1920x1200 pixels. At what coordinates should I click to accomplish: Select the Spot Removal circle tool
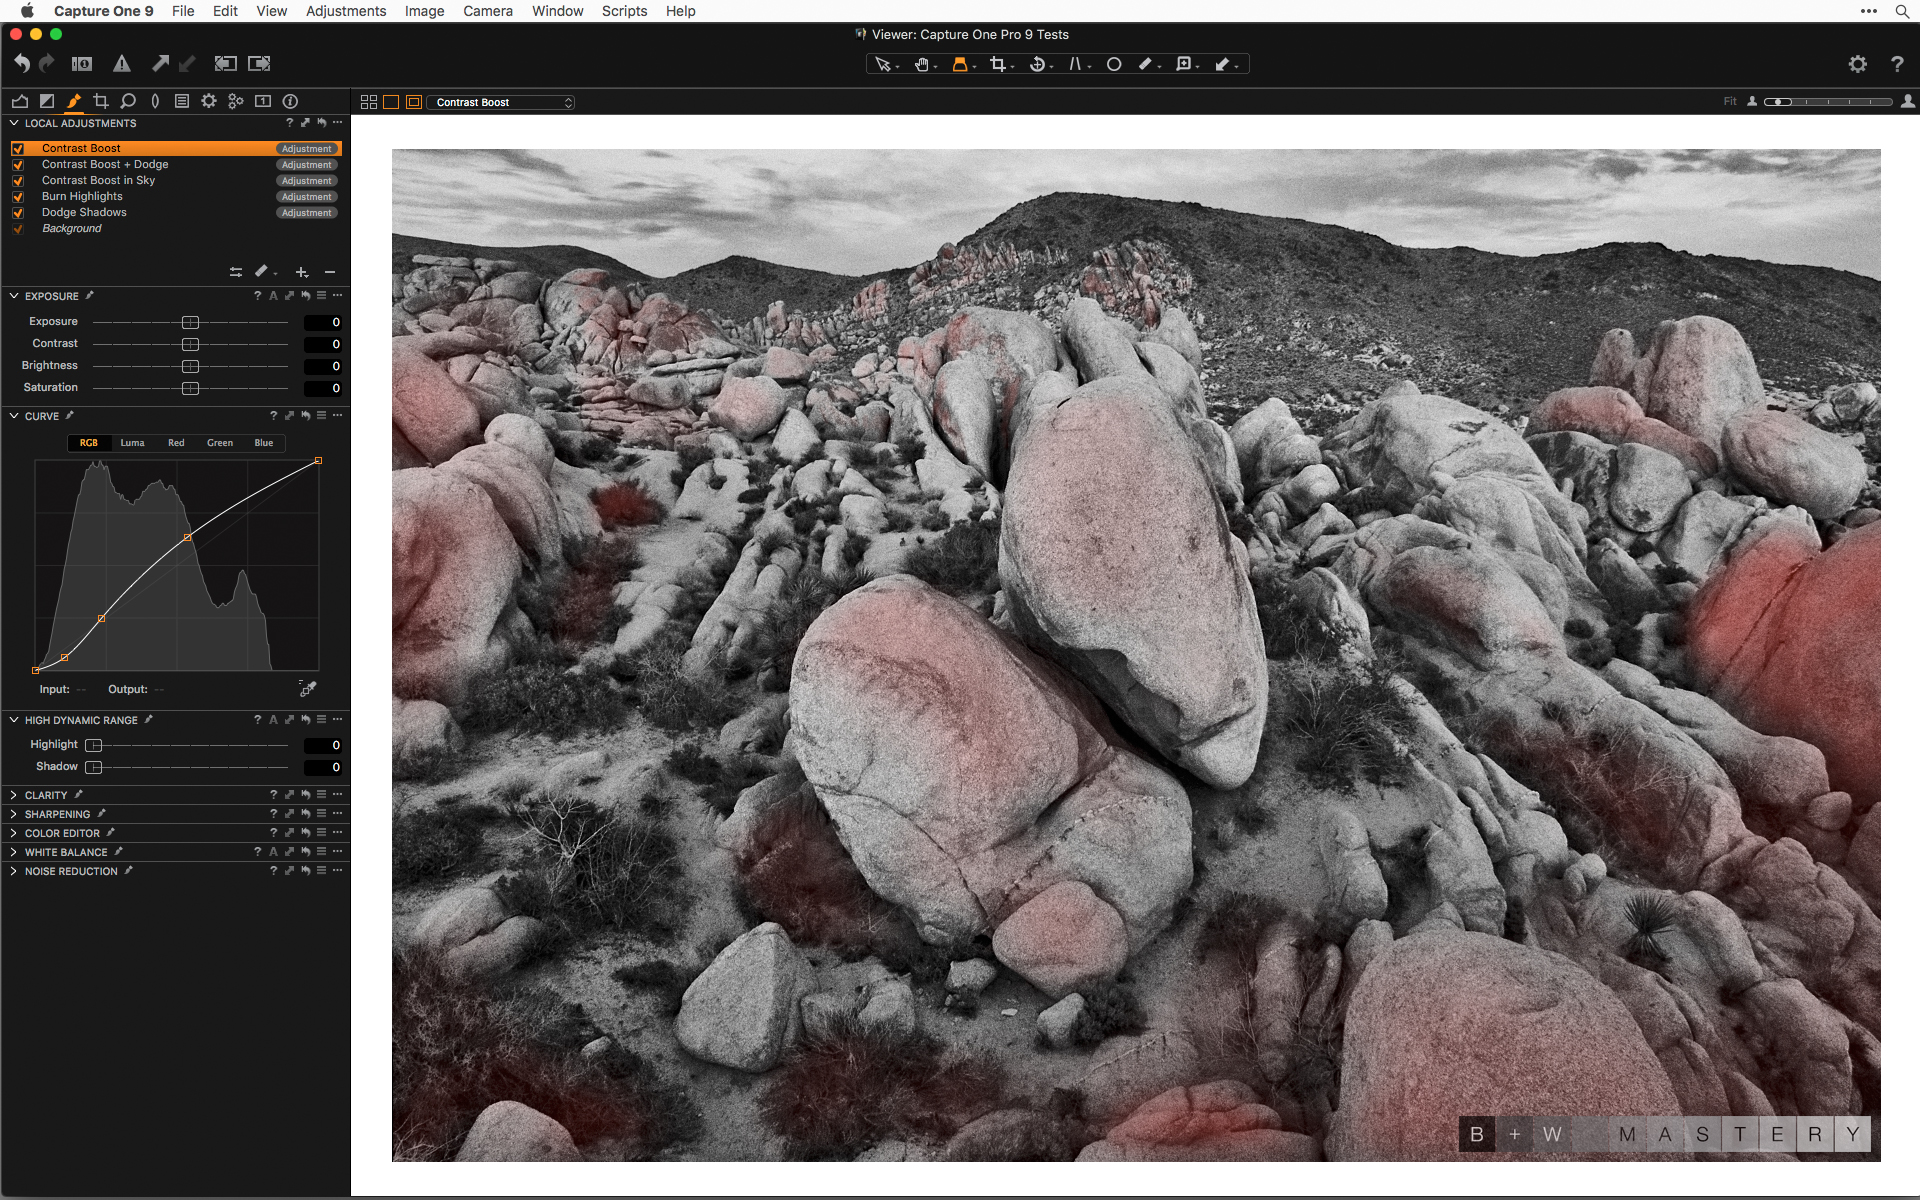point(1113,64)
